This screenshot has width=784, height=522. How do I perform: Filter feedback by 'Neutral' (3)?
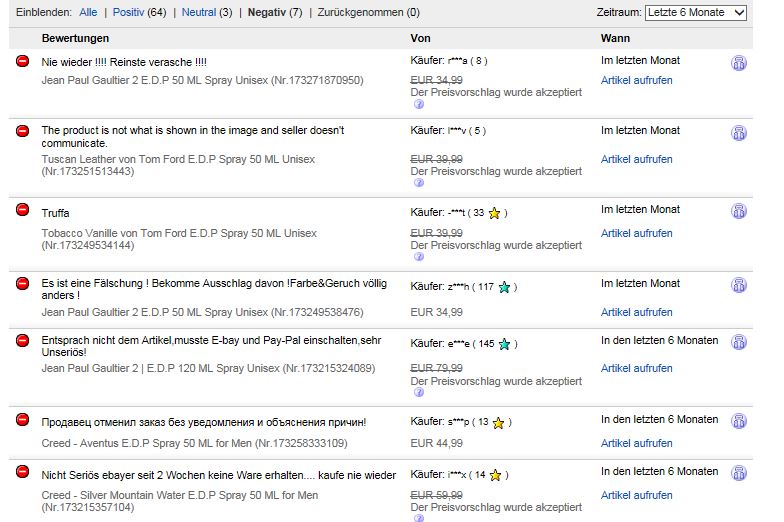198,12
